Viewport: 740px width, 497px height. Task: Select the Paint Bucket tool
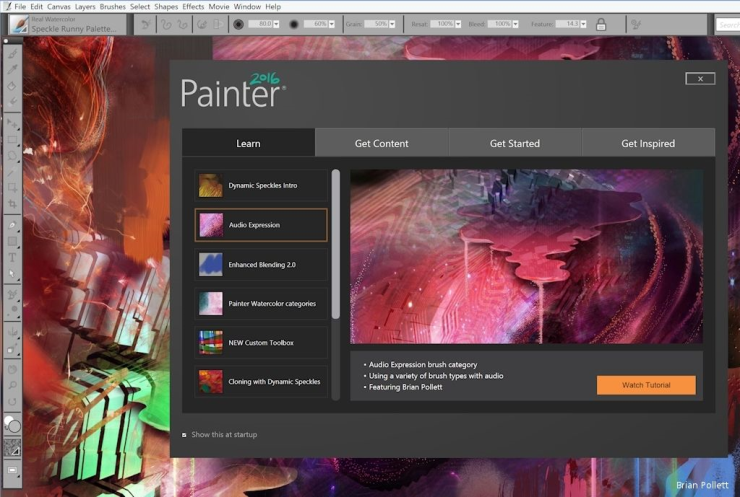click(13, 86)
